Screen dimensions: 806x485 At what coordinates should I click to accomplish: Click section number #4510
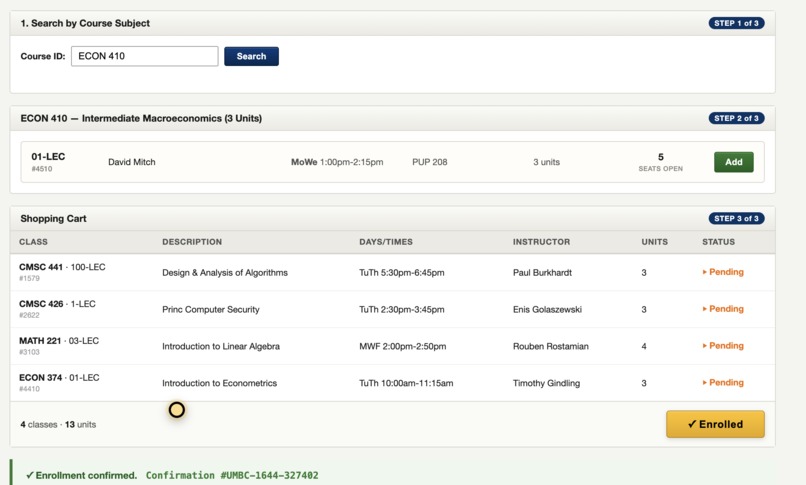(x=42, y=169)
